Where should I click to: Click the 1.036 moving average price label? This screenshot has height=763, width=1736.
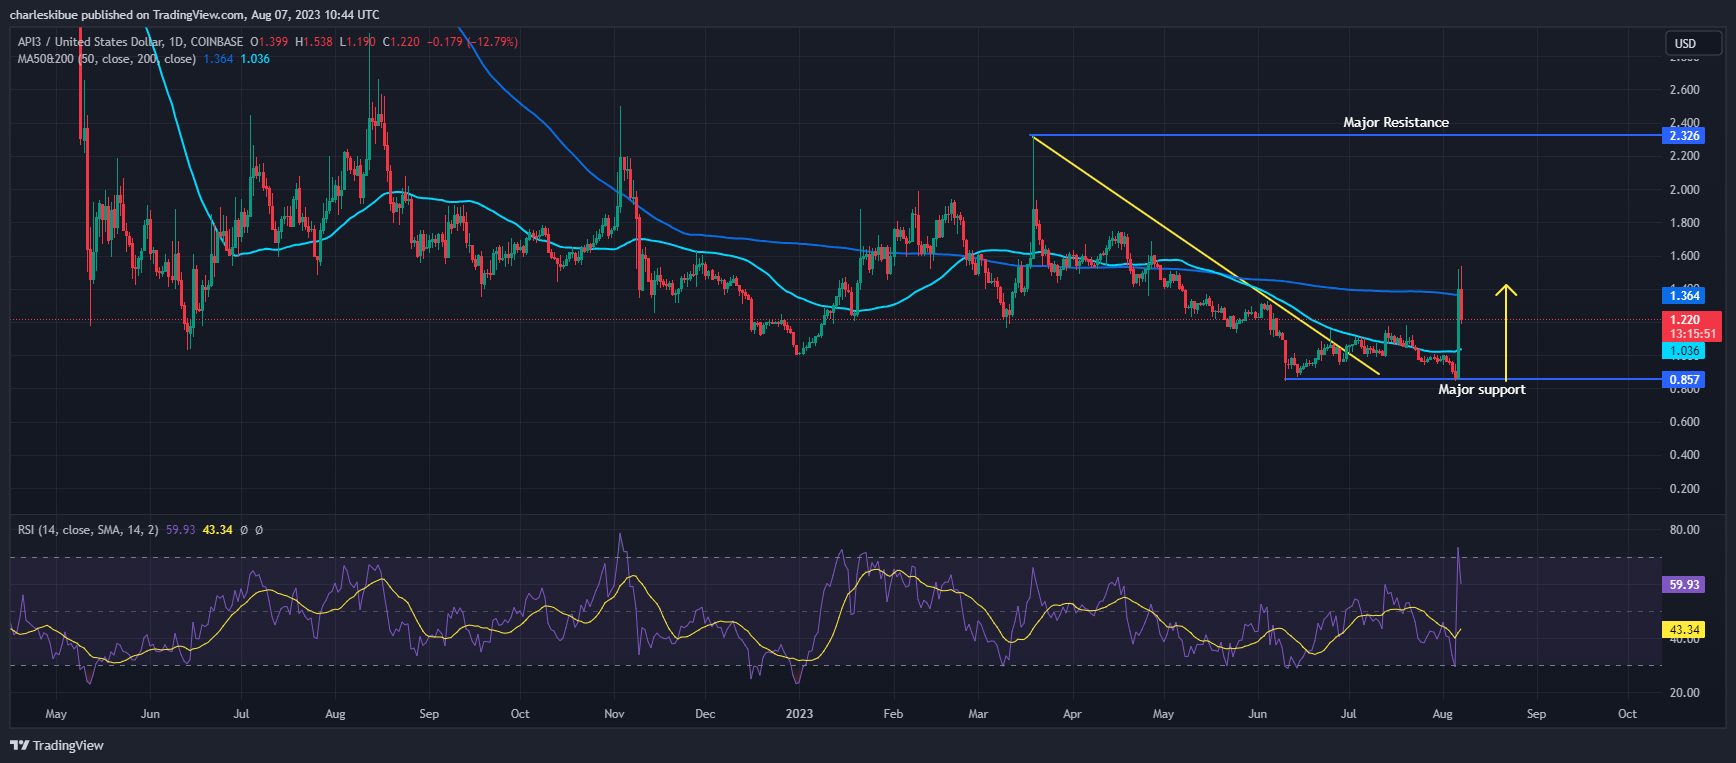click(1684, 351)
